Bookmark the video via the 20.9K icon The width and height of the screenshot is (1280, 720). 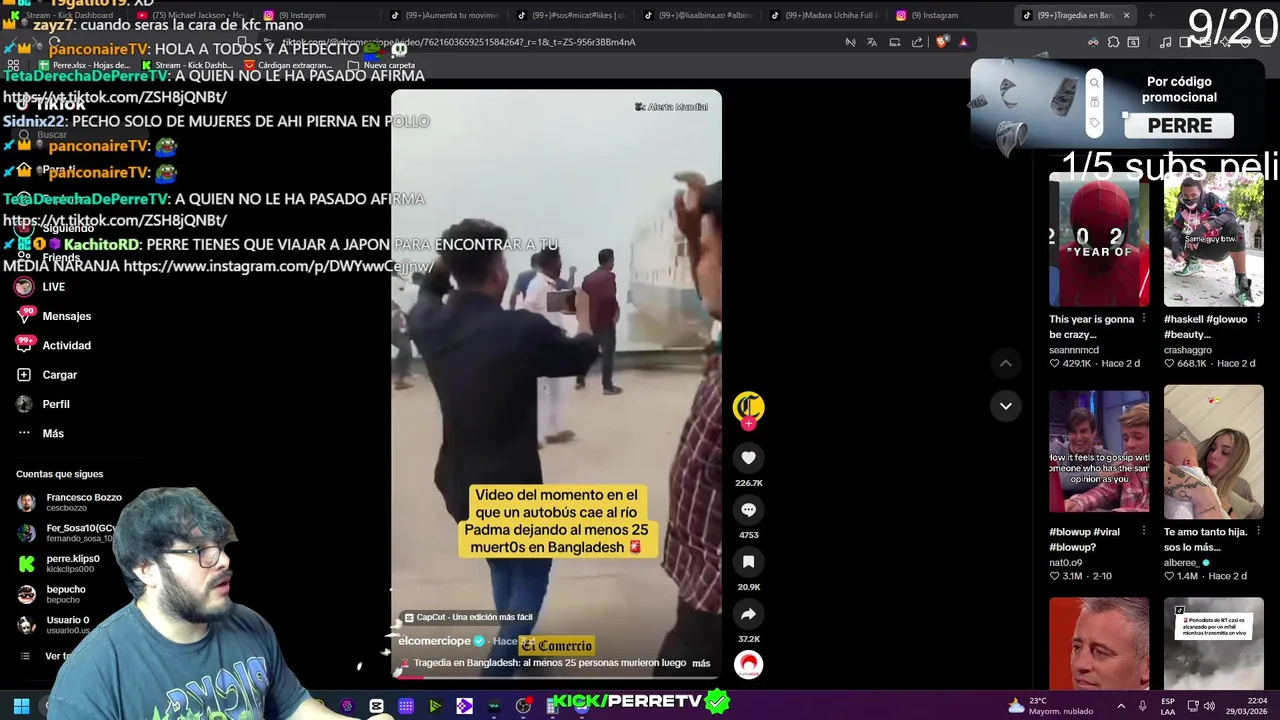click(x=748, y=562)
